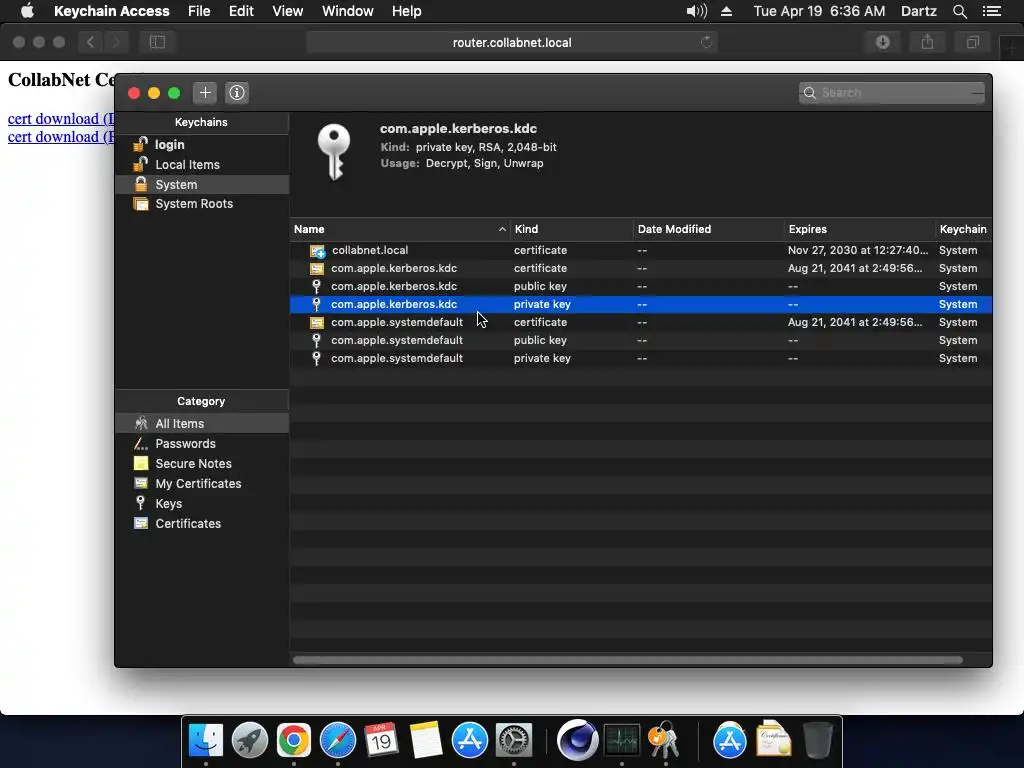The image size is (1024, 768).
Task: Open Finder from the Dock
Action: click(x=206, y=741)
